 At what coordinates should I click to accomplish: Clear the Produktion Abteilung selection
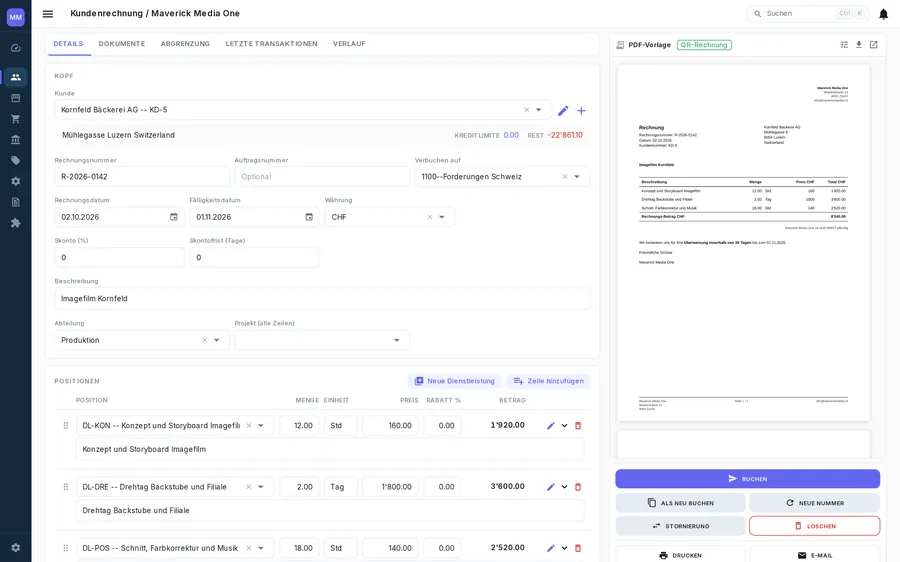[x=204, y=340]
